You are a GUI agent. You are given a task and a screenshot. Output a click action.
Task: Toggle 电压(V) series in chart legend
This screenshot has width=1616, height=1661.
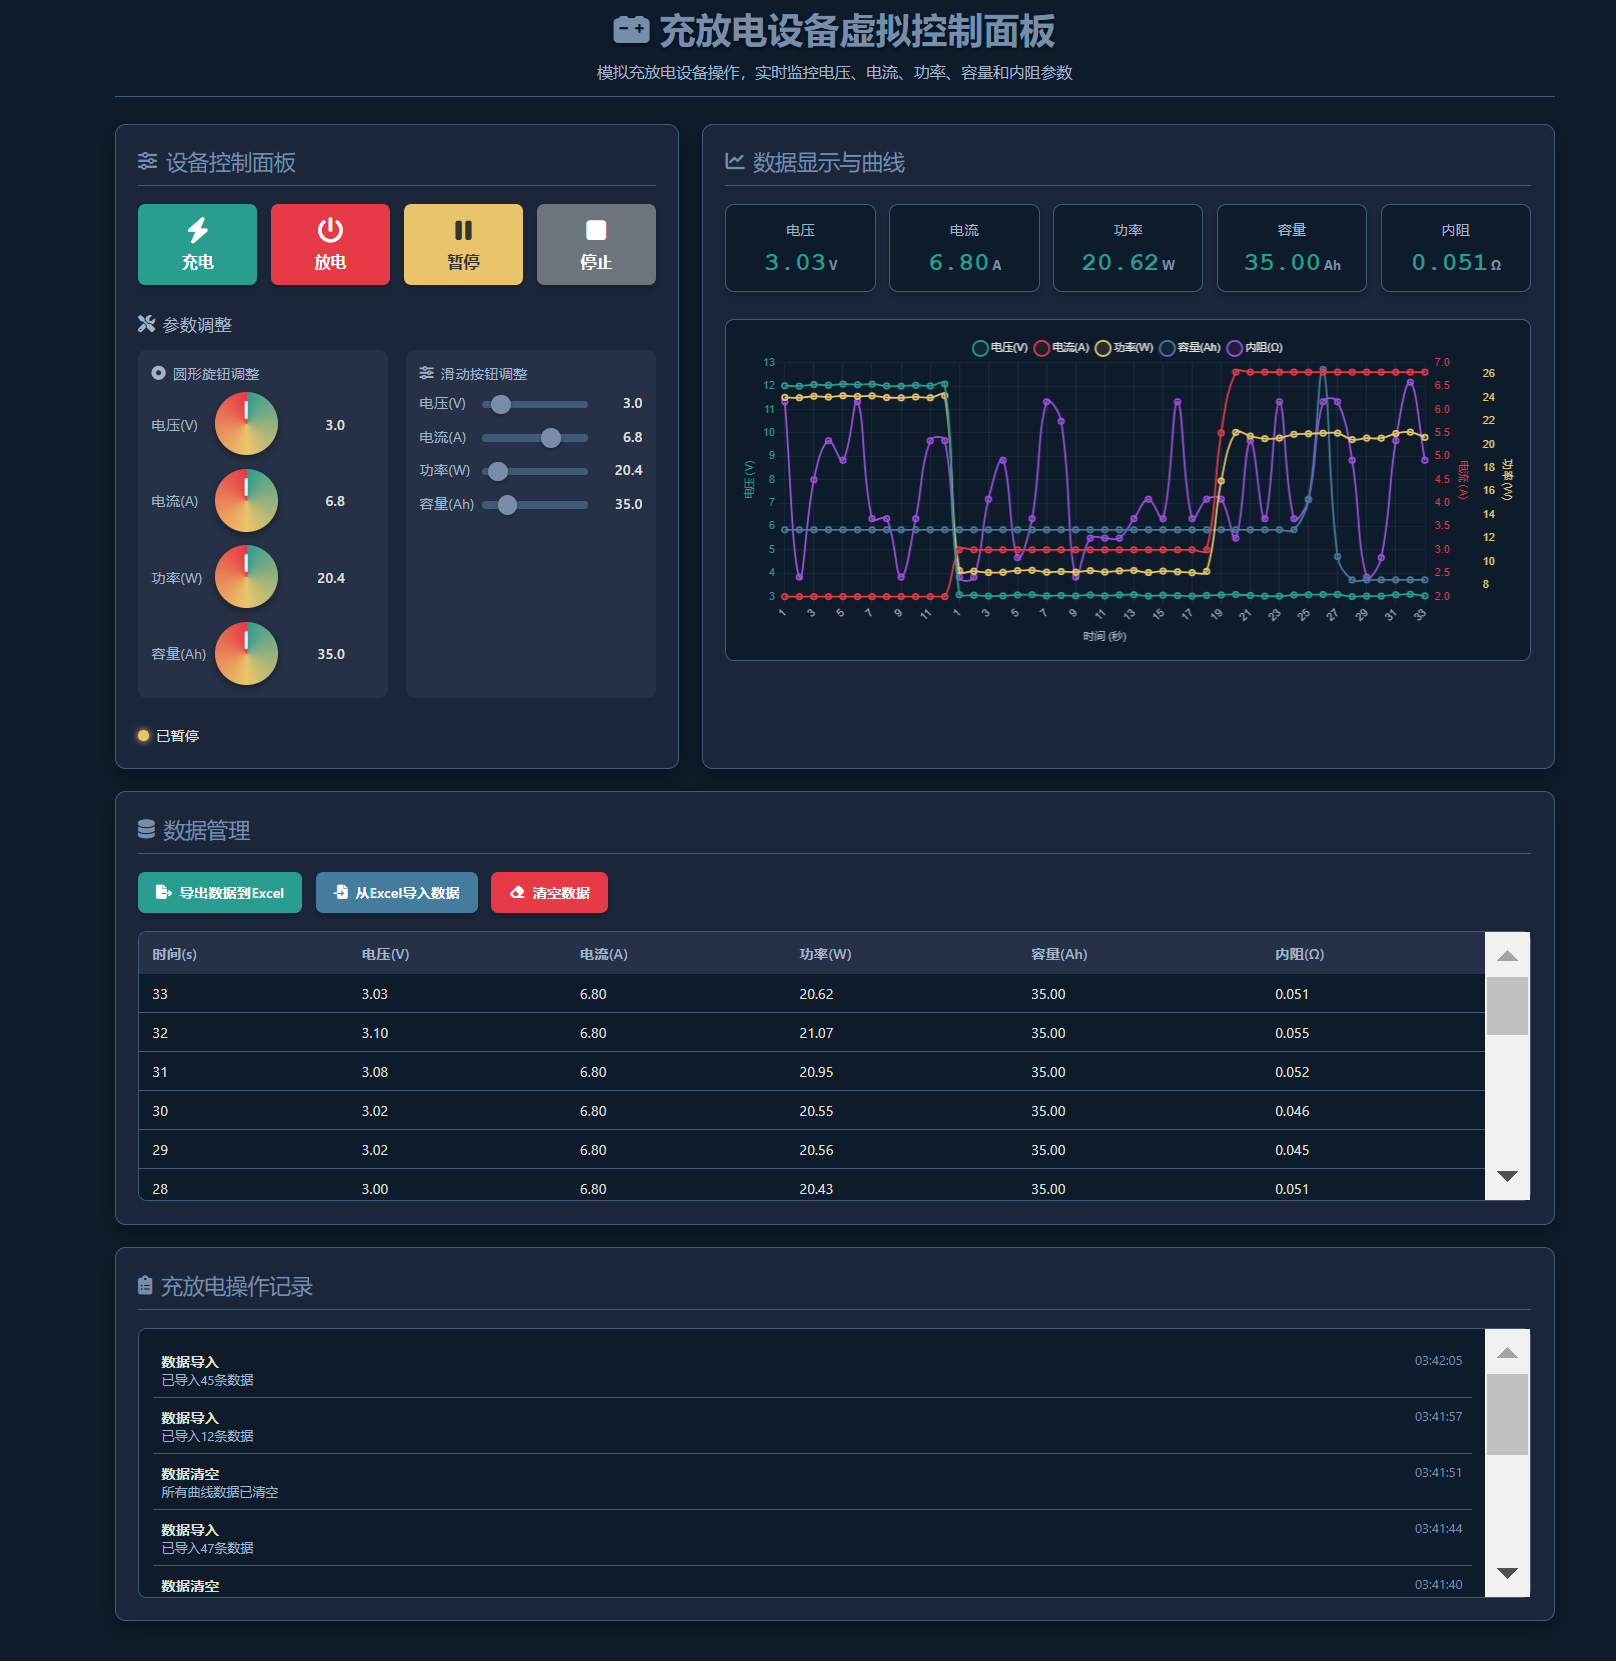coord(1000,348)
